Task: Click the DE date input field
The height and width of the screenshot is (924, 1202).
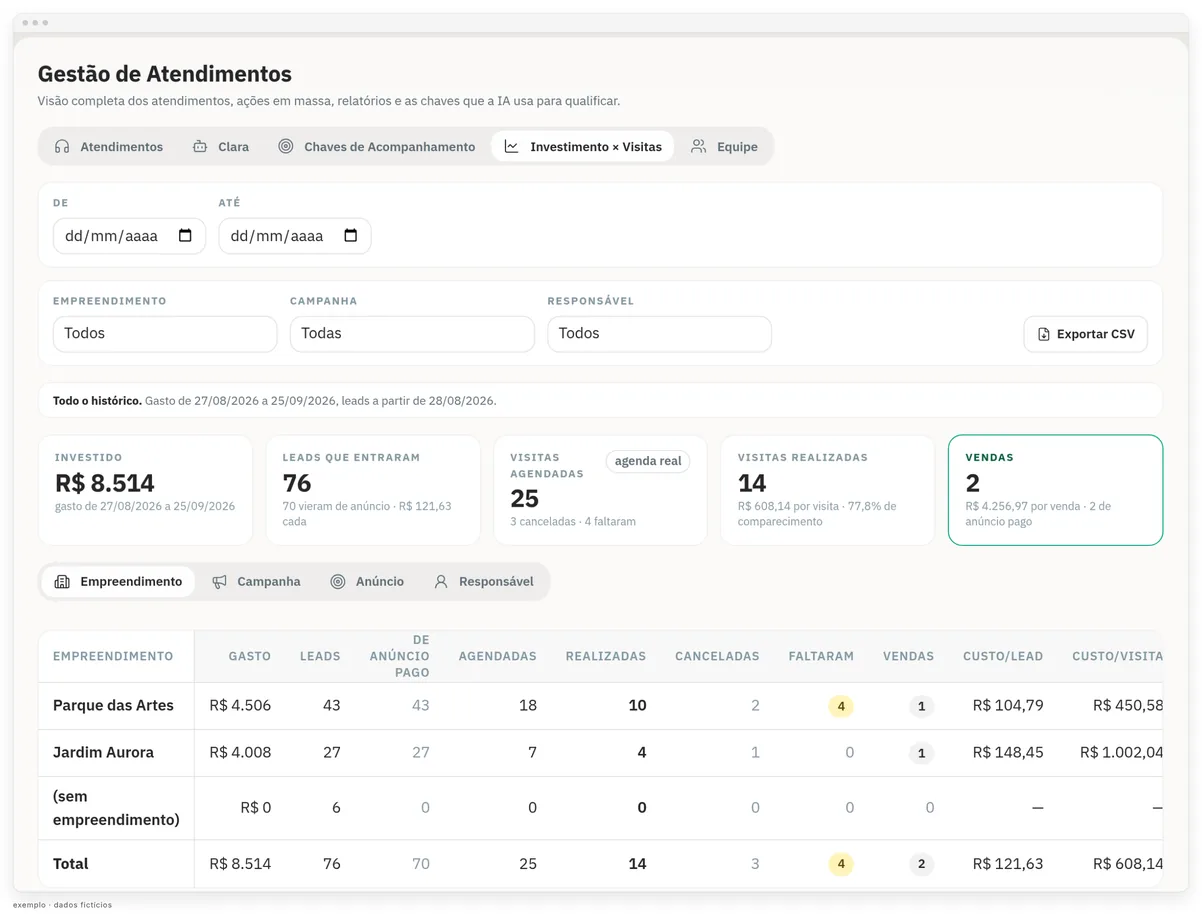Action: 129,236
